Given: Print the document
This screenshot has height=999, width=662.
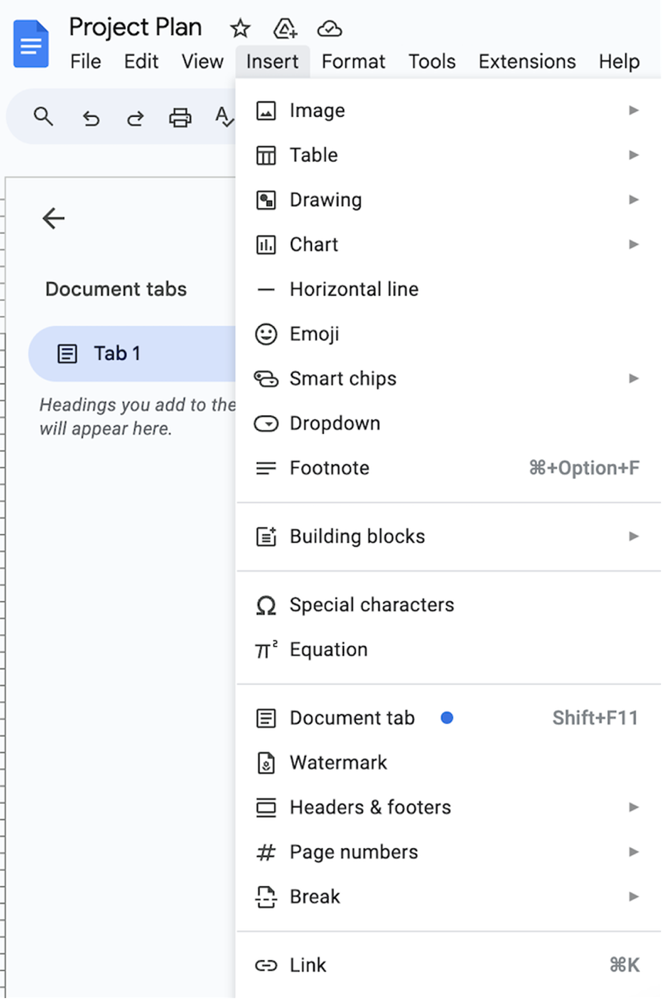Looking at the screenshot, I should pyautogui.click(x=180, y=118).
